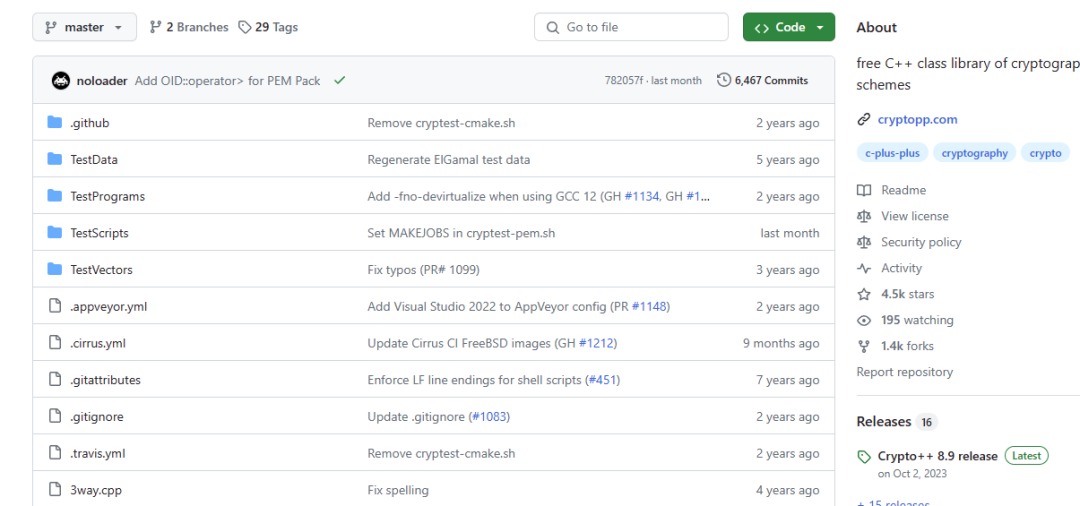Open link #1083 in .gitignore commit
Screen dimensions: 1080x506
point(489,417)
